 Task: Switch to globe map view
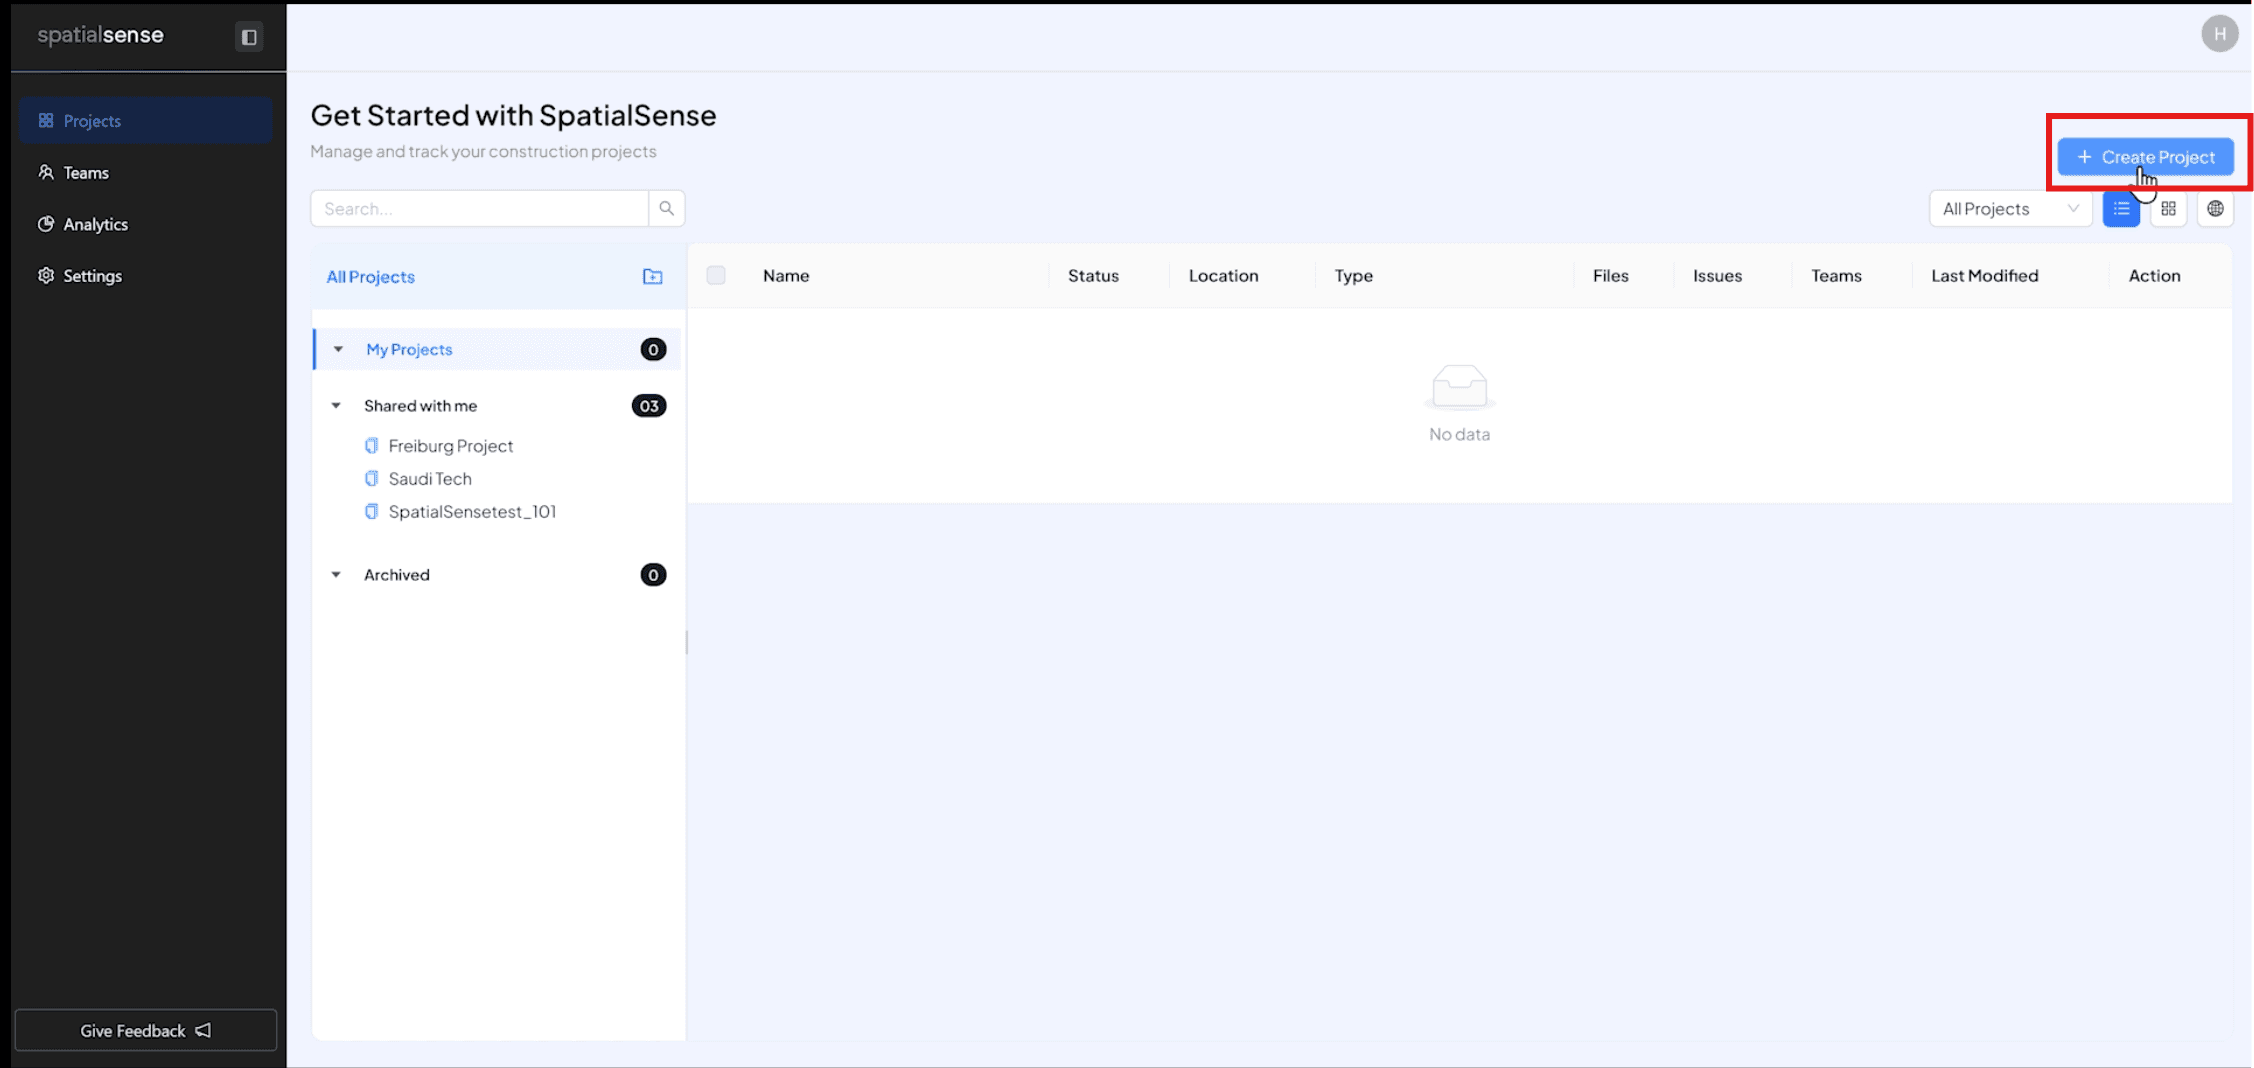point(2215,209)
